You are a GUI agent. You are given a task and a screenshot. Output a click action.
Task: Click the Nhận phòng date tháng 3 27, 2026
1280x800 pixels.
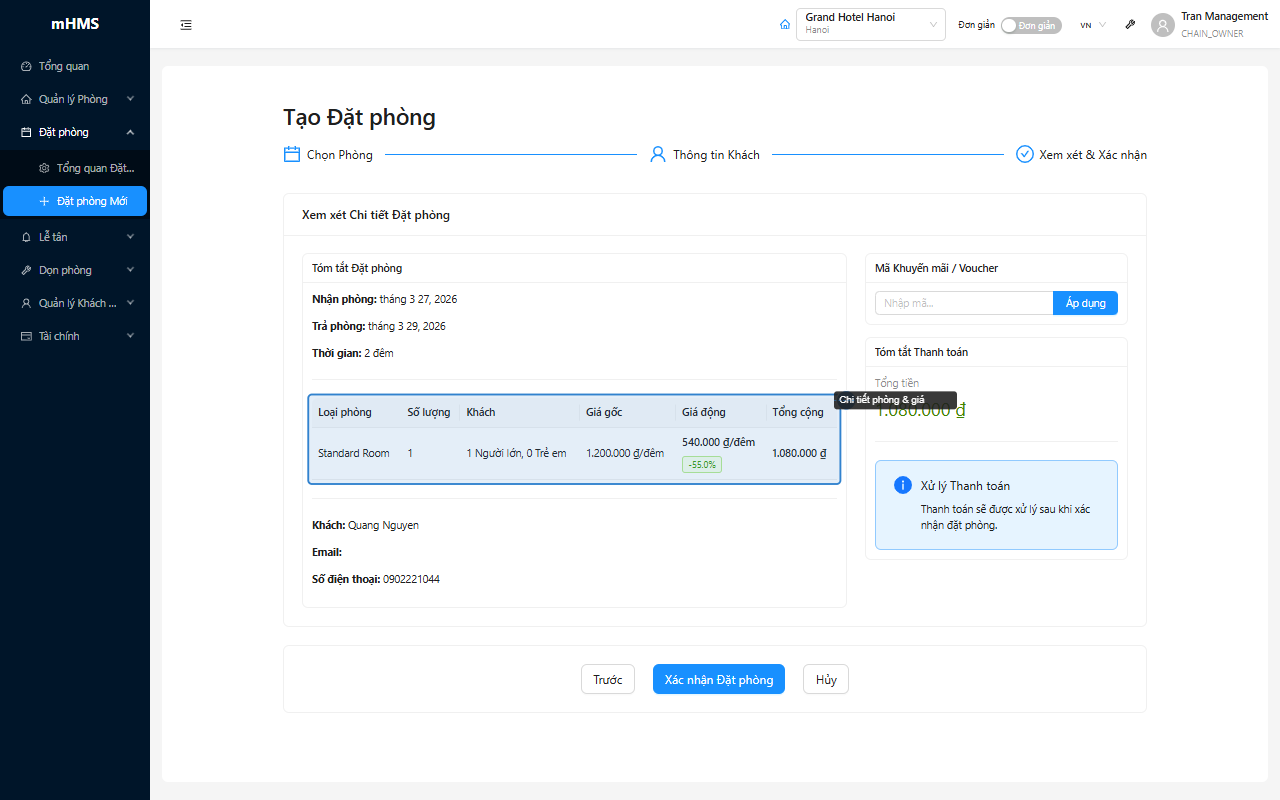pyautogui.click(x=418, y=299)
